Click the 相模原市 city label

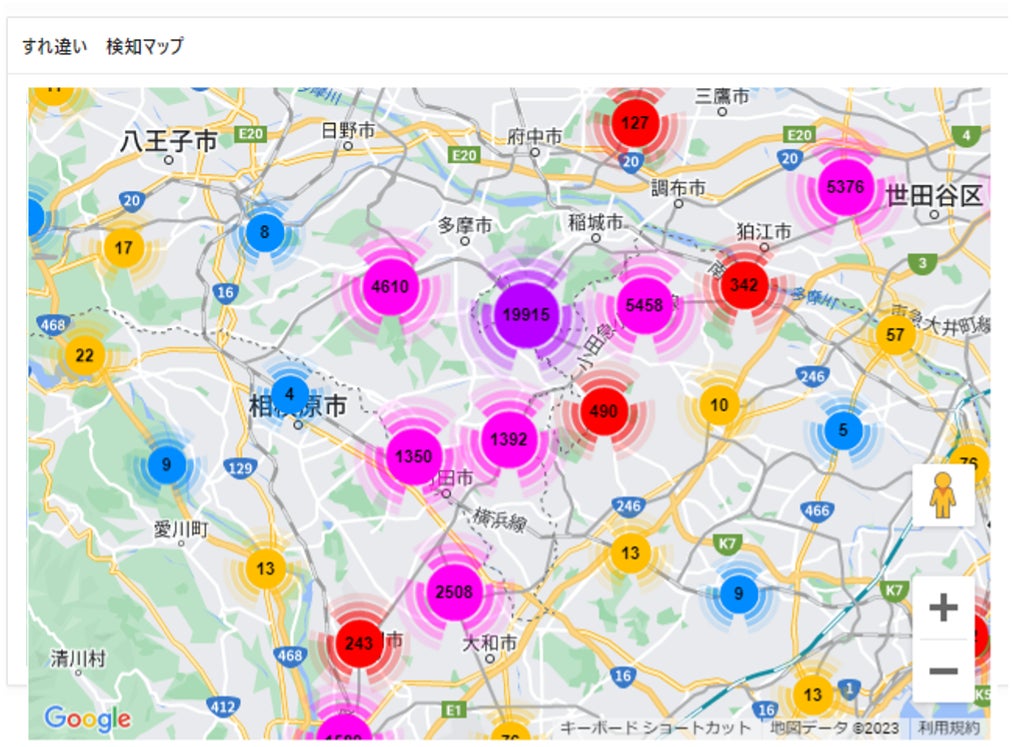point(298,406)
